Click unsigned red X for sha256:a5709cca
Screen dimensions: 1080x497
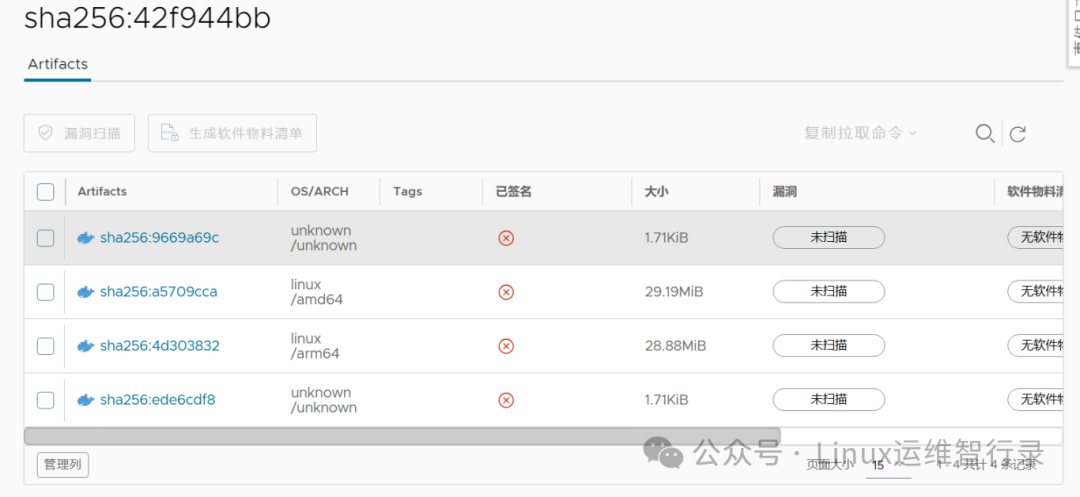(506, 292)
